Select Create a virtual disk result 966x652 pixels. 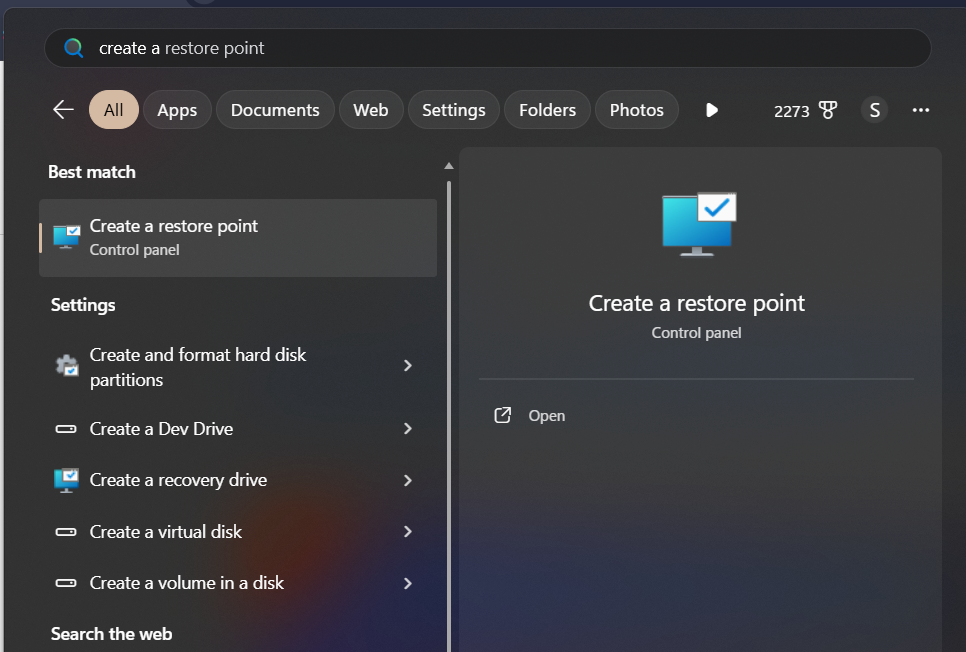click(238, 531)
